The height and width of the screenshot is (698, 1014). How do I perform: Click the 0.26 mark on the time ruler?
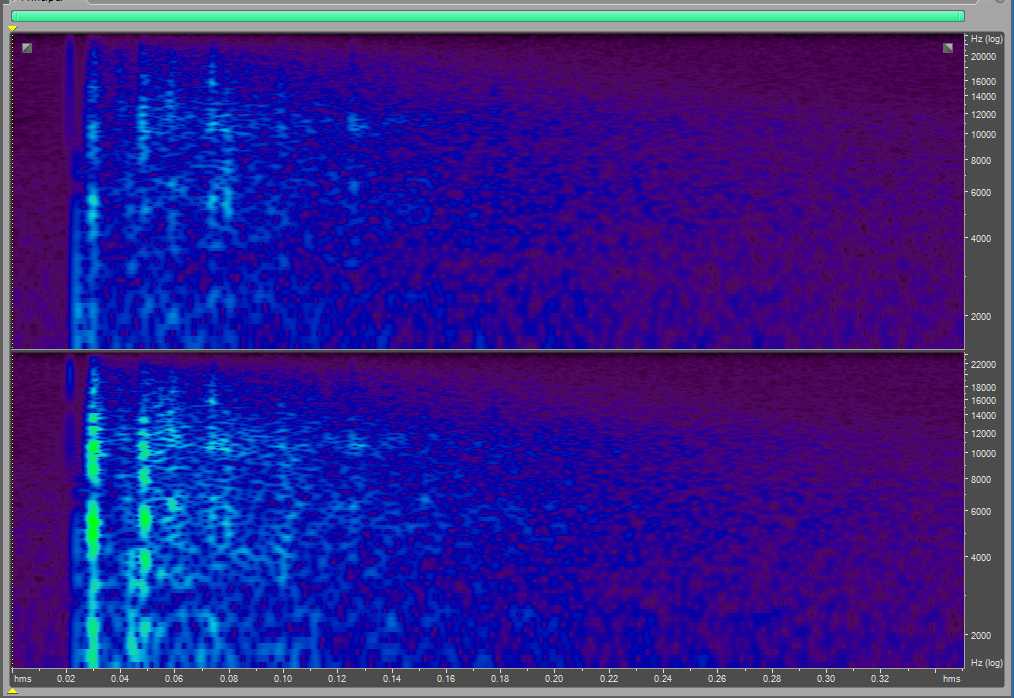point(717,679)
